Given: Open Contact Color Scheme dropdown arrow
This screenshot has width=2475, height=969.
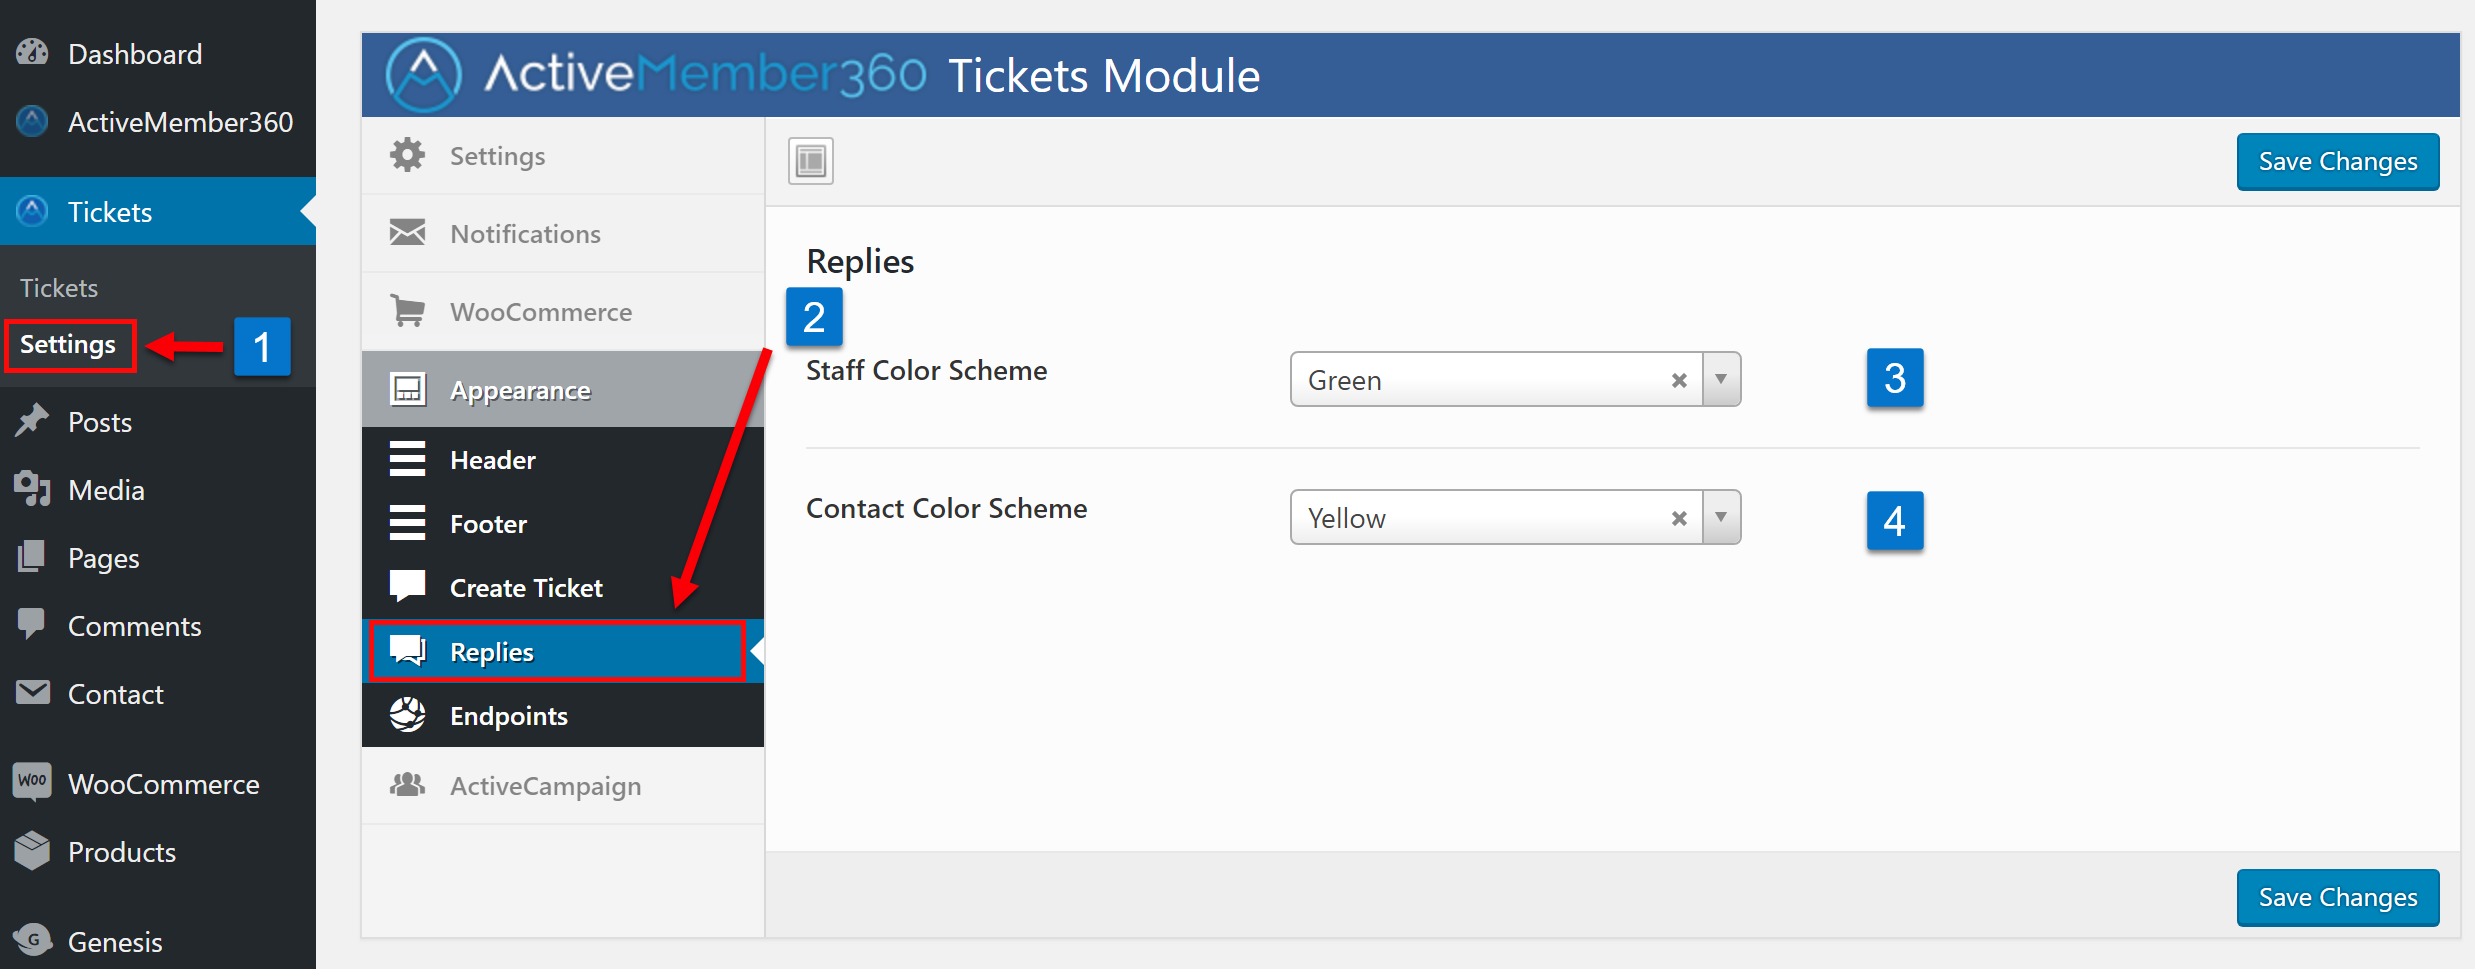Looking at the screenshot, I should pyautogui.click(x=1721, y=517).
